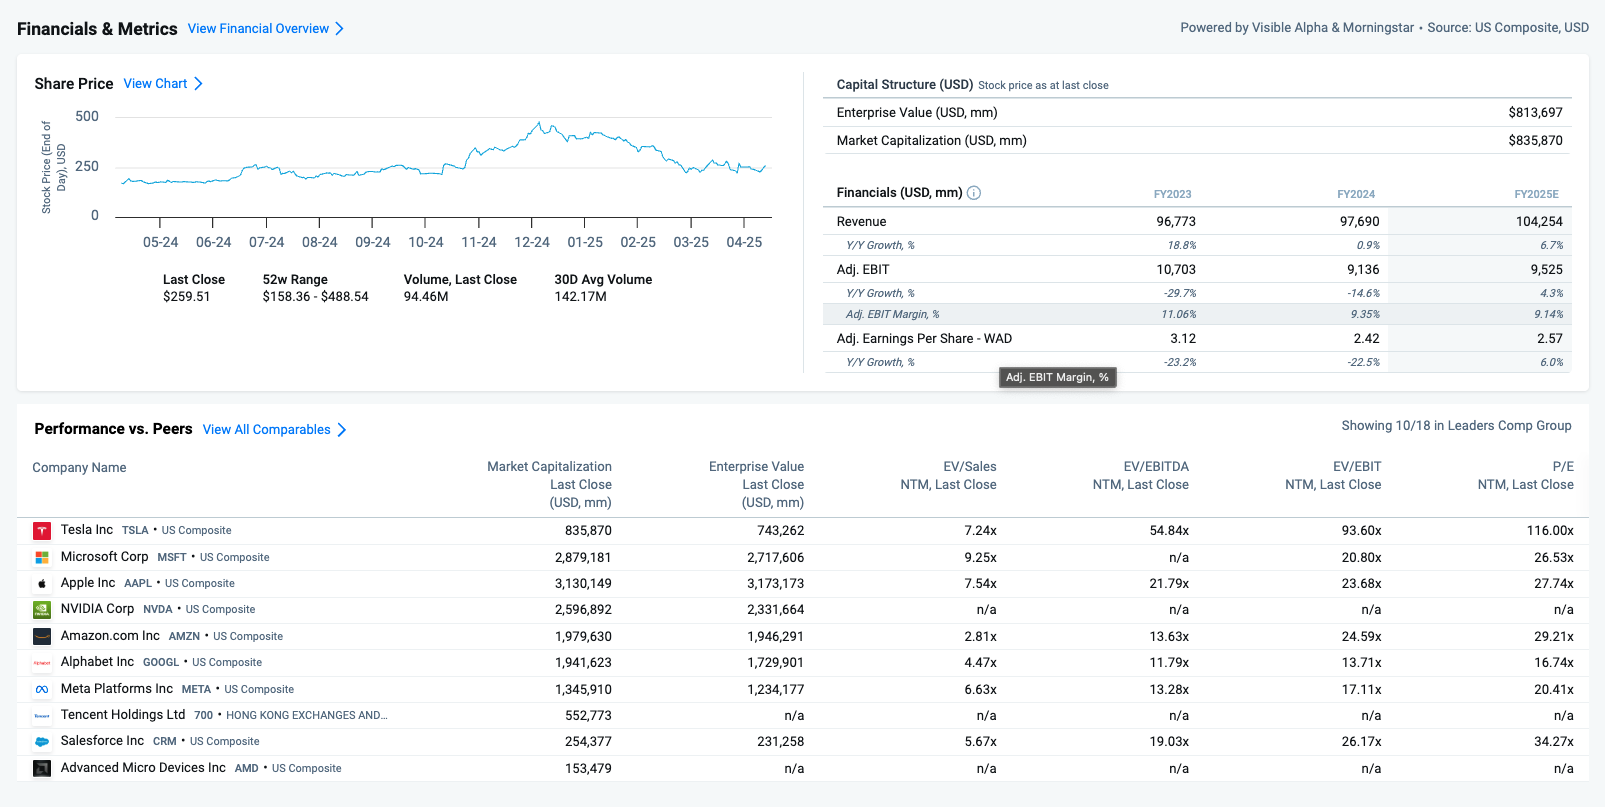Screen dimensions: 1605x807
Task: Click the NVIDIA logo icon
Action: pos(42,610)
